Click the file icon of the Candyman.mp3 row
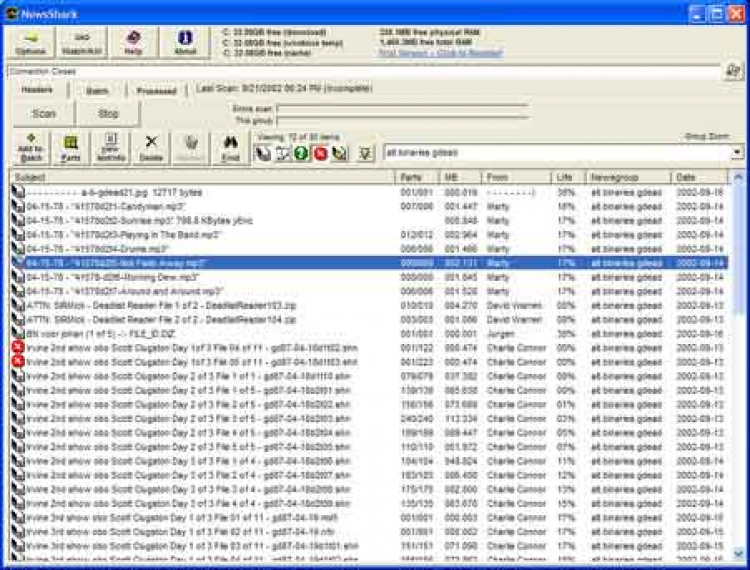 pyautogui.click(x=18, y=207)
